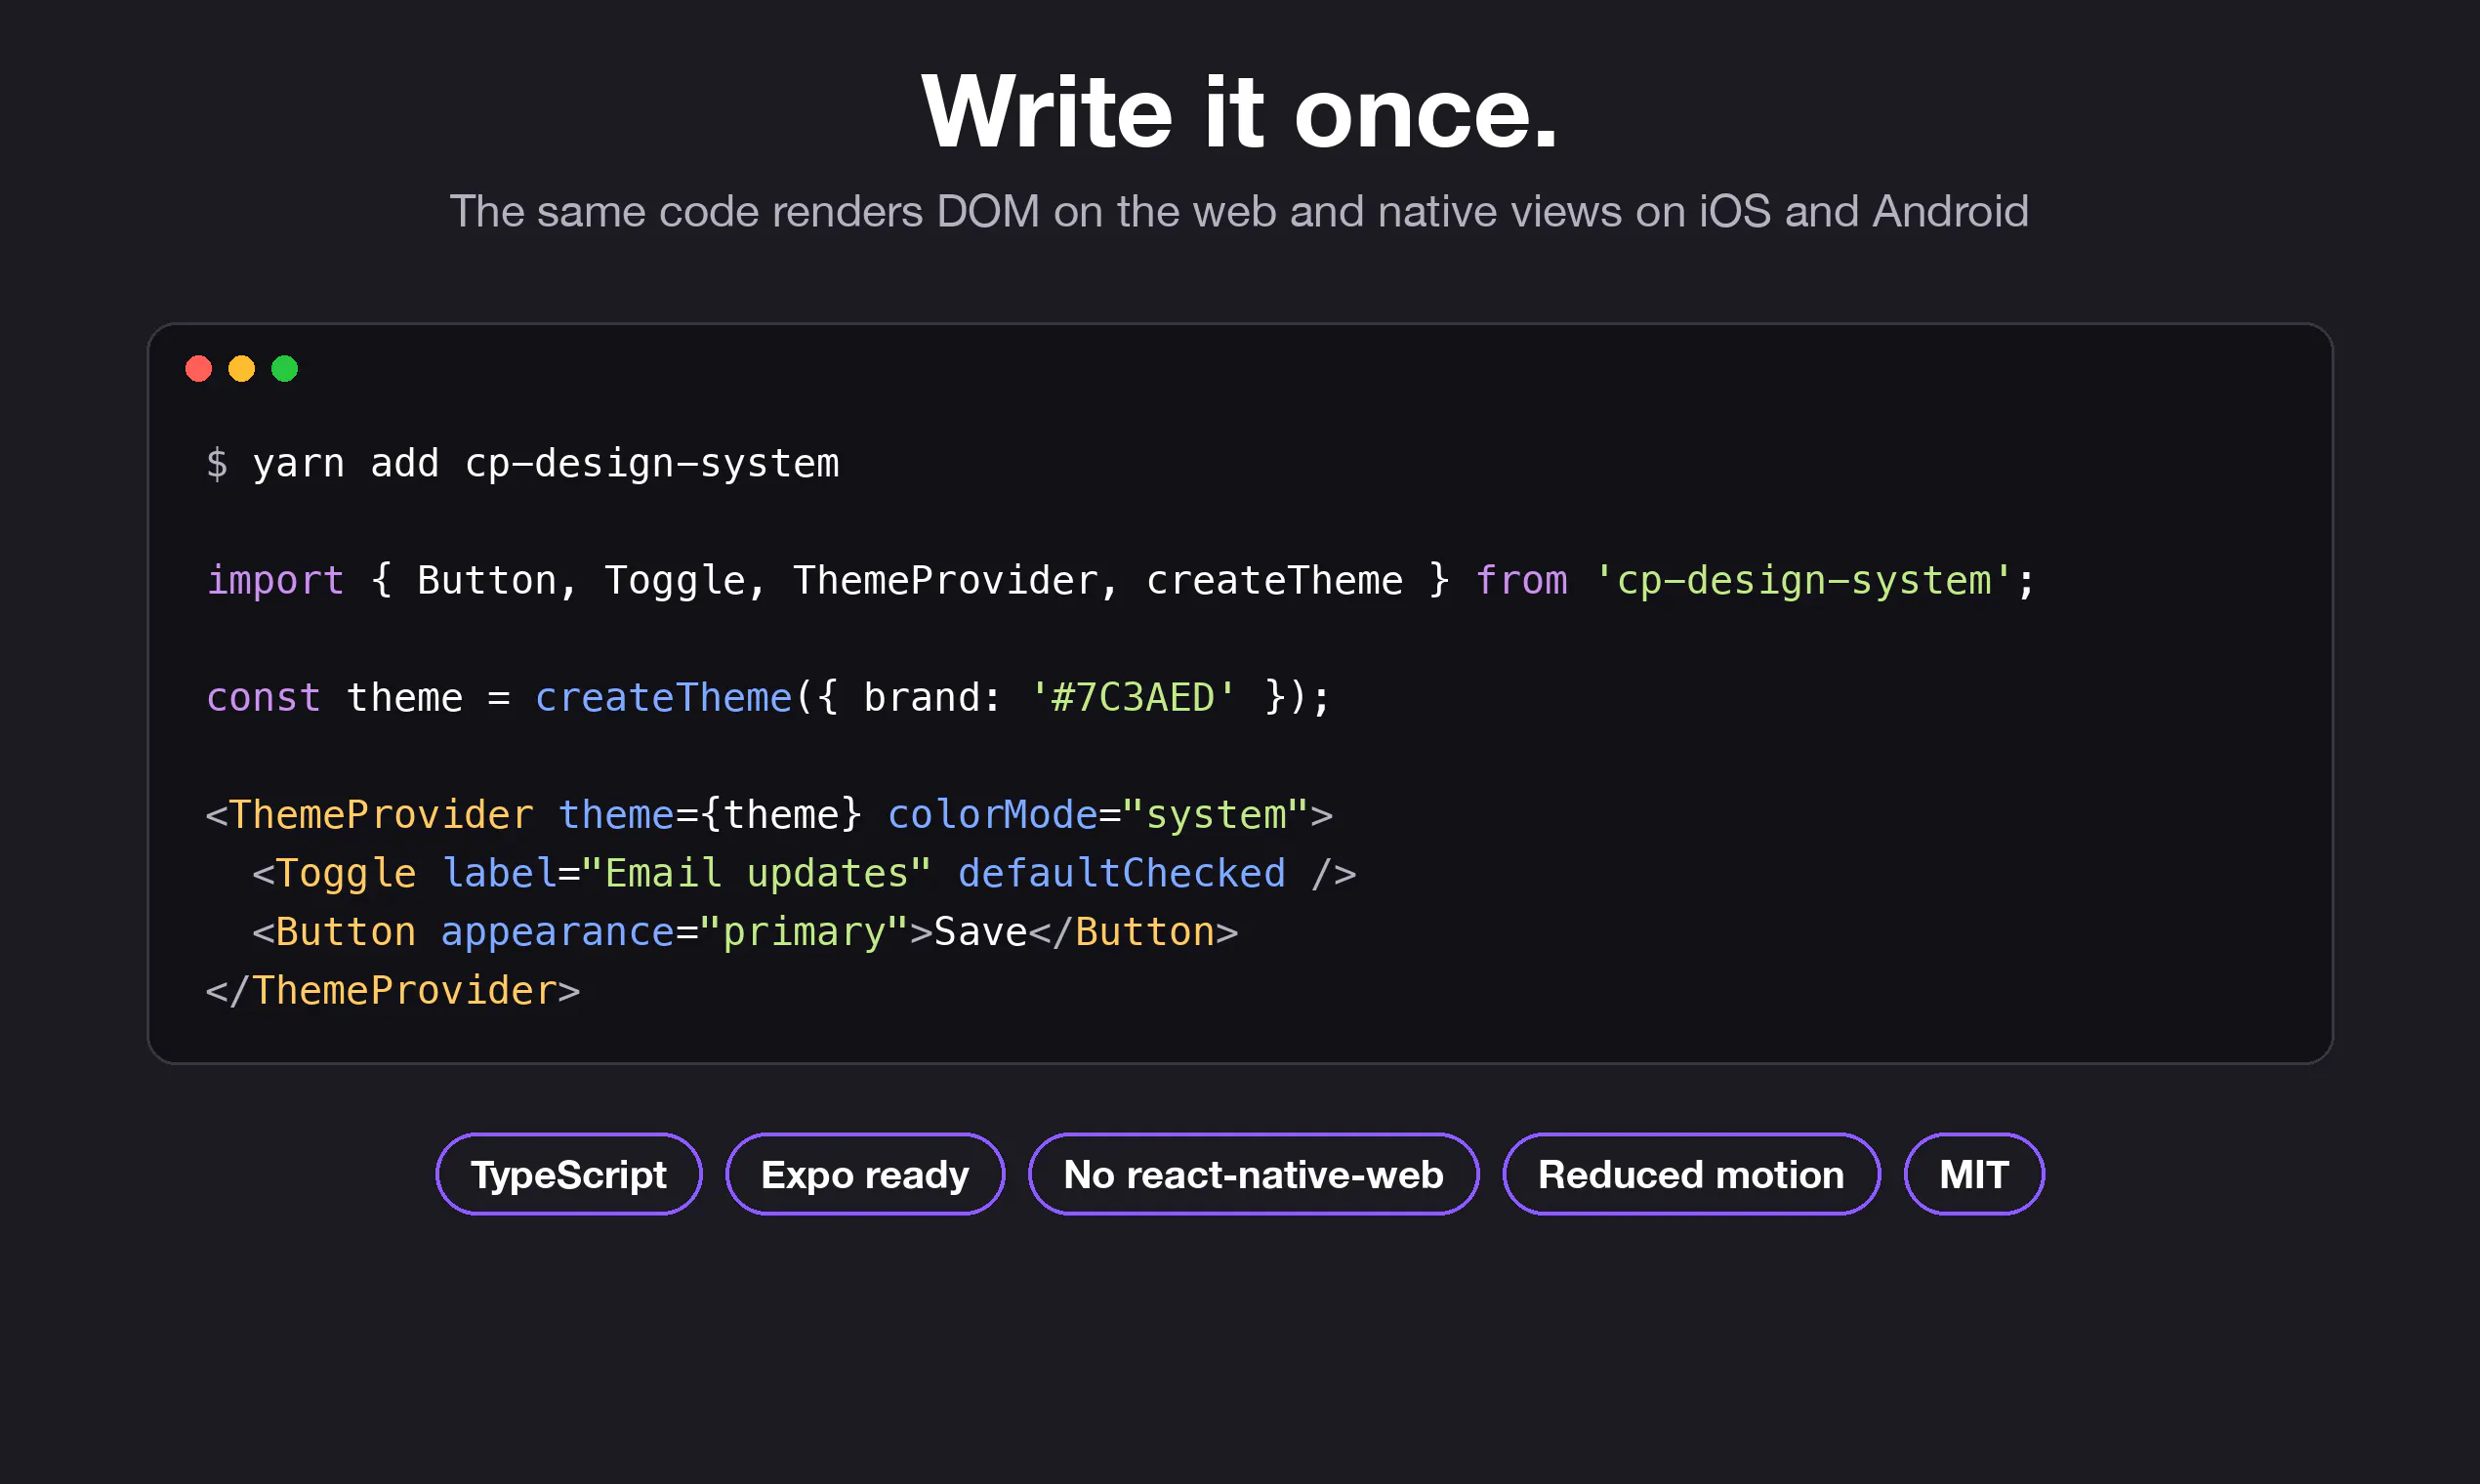2480x1484 pixels.
Task: Click the 'import' keyword in code
Action: pyautogui.click(x=275, y=581)
